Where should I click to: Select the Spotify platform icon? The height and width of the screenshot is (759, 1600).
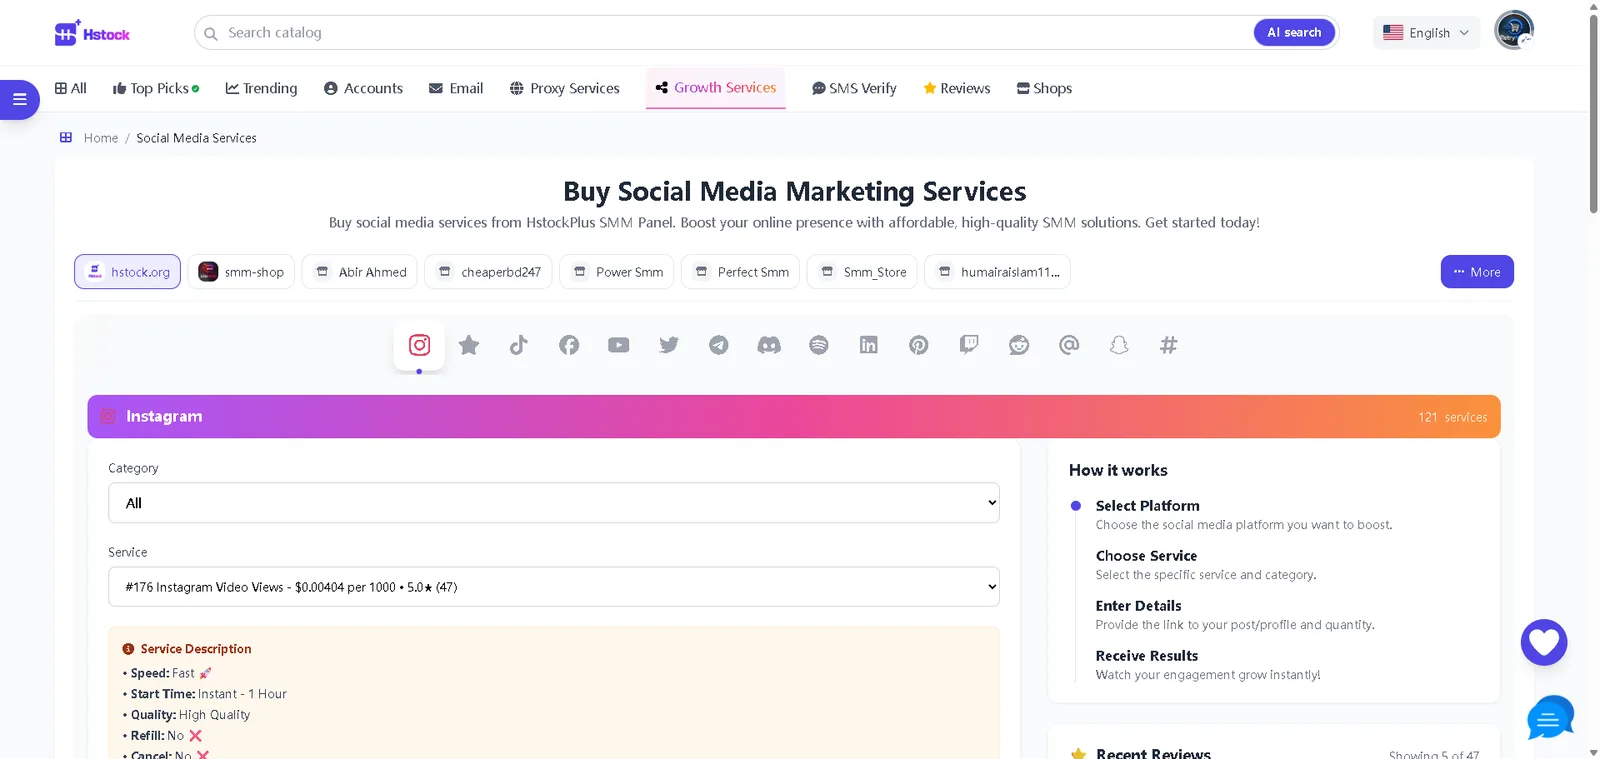[819, 345]
